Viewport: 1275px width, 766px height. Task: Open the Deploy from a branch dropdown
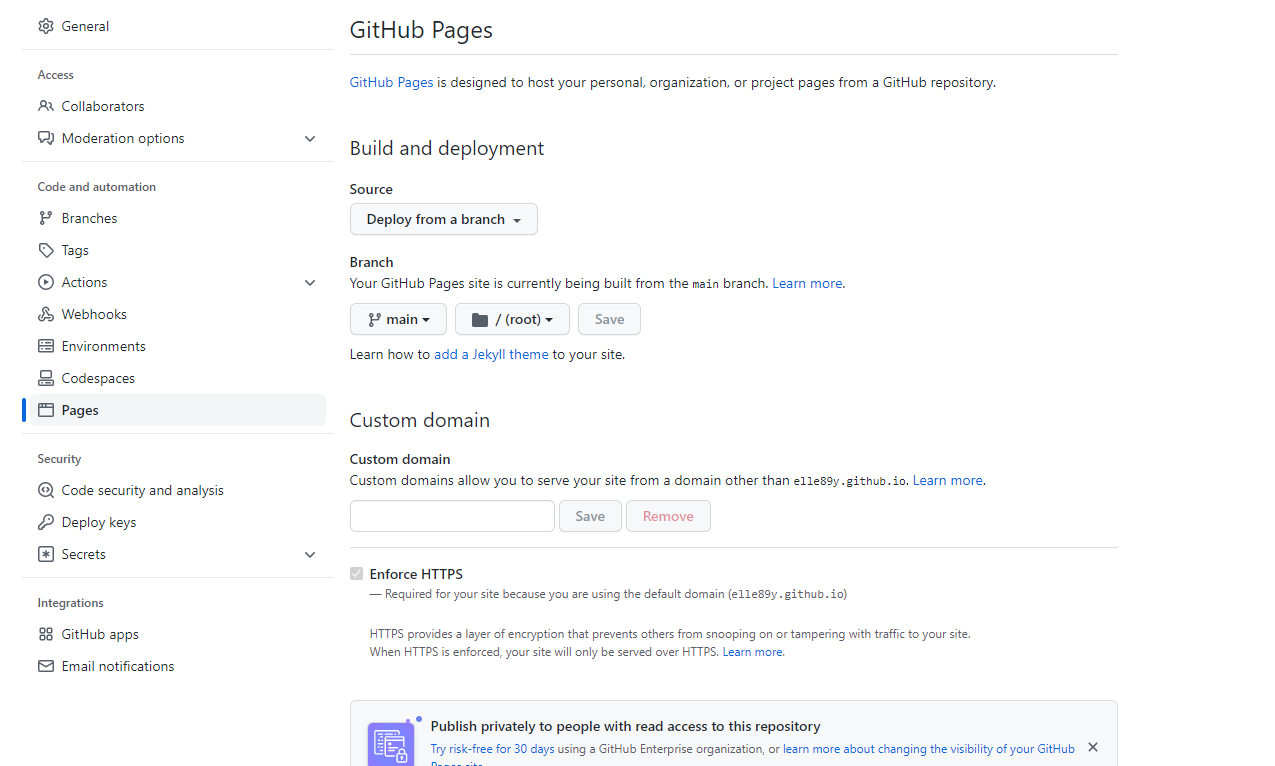[444, 219]
